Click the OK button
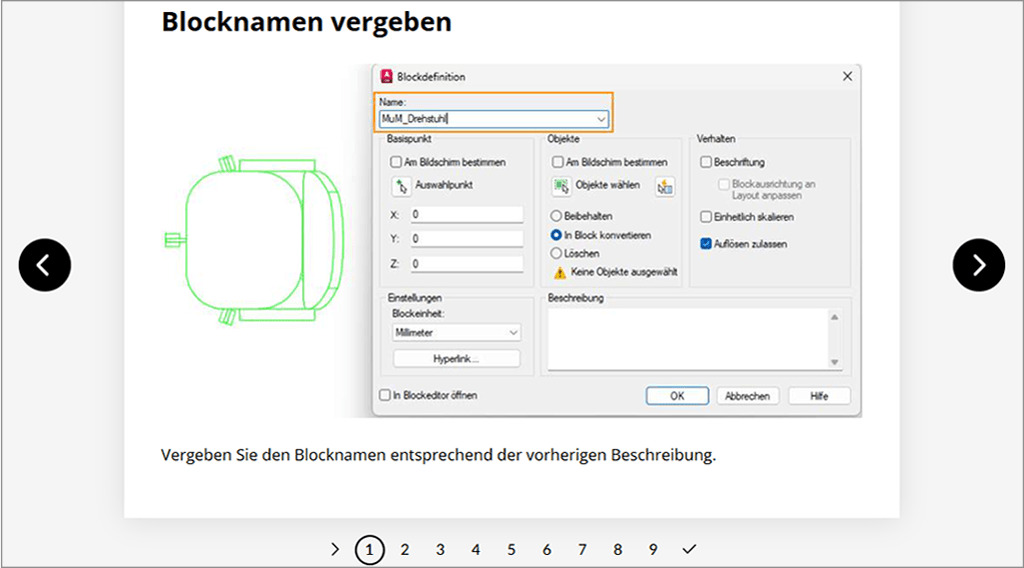Viewport: 1024px width, 568px height. [677, 396]
